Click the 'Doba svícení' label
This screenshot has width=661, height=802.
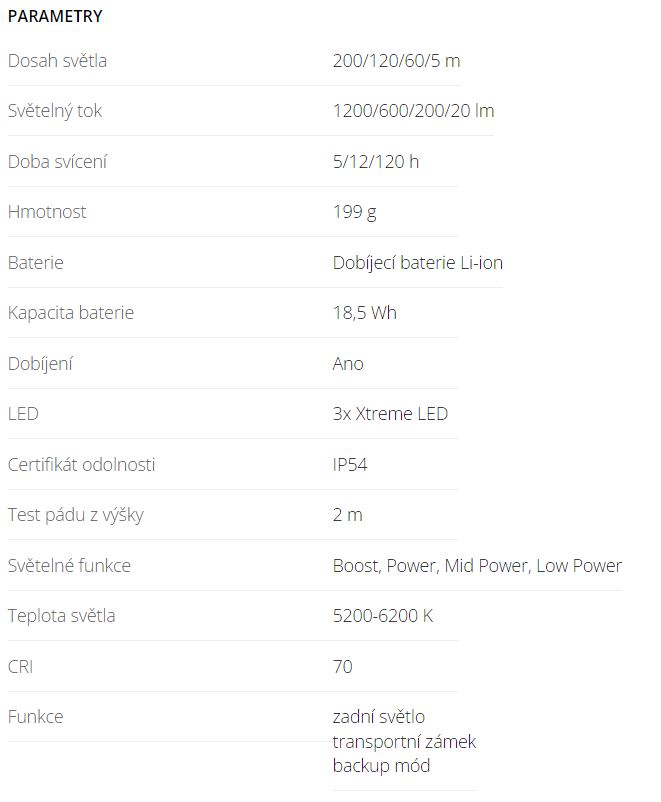point(57,162)
